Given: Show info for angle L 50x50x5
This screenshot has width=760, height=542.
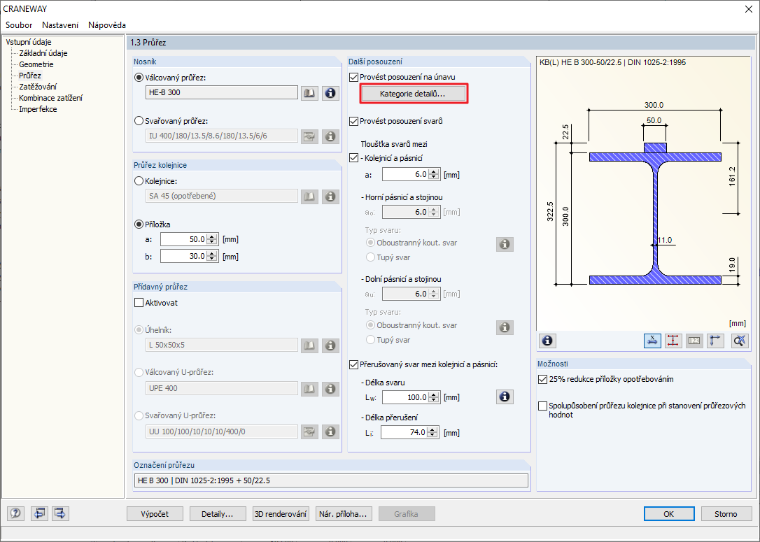Looking at the screenshot, I should pyautogui.click(x=331, y=345).
